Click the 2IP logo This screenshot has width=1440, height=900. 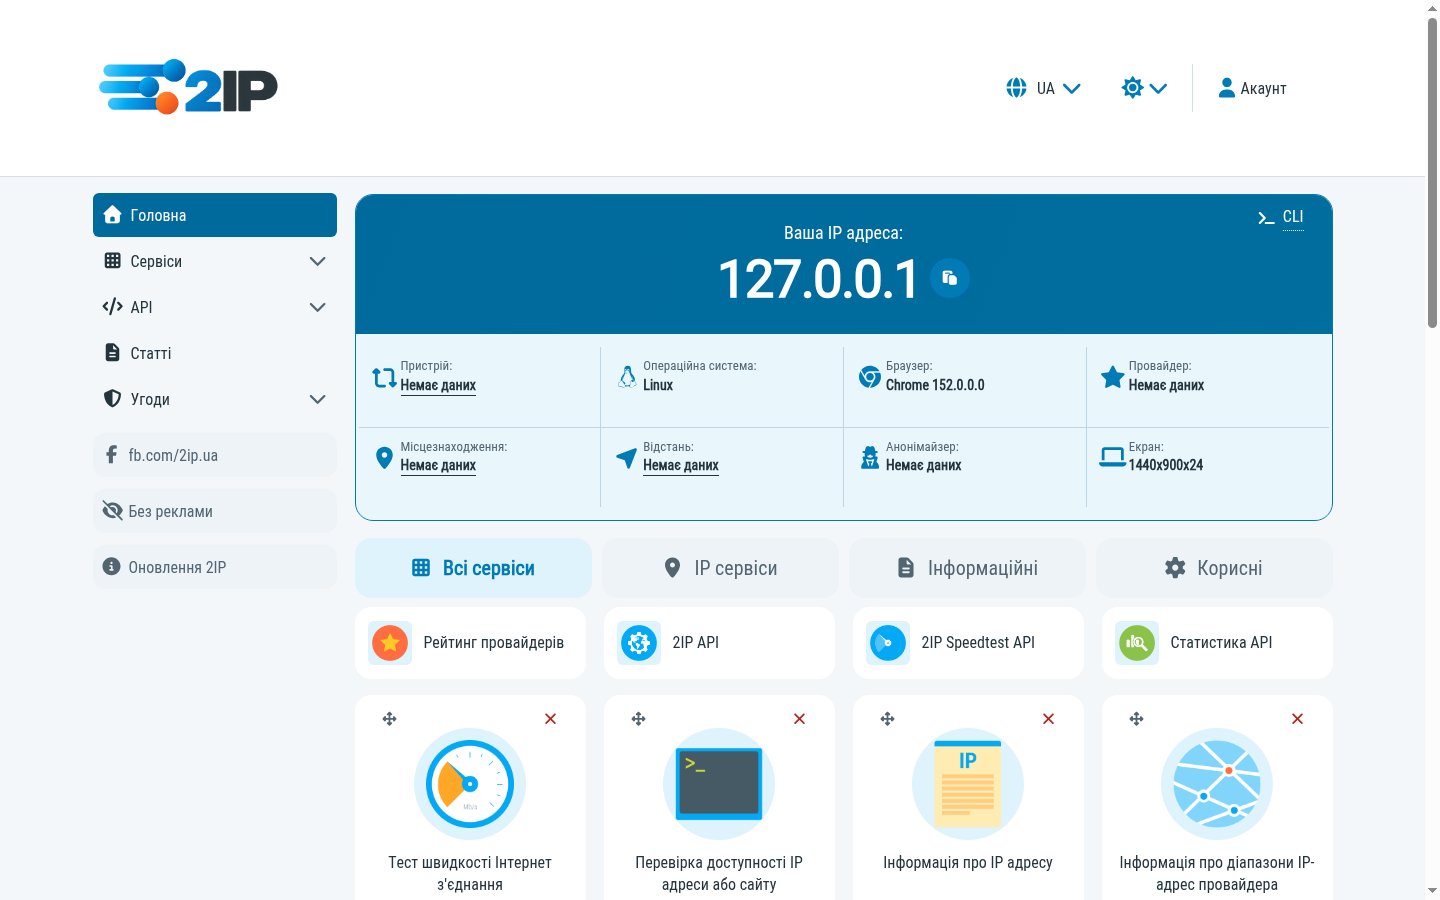[188, 87]
